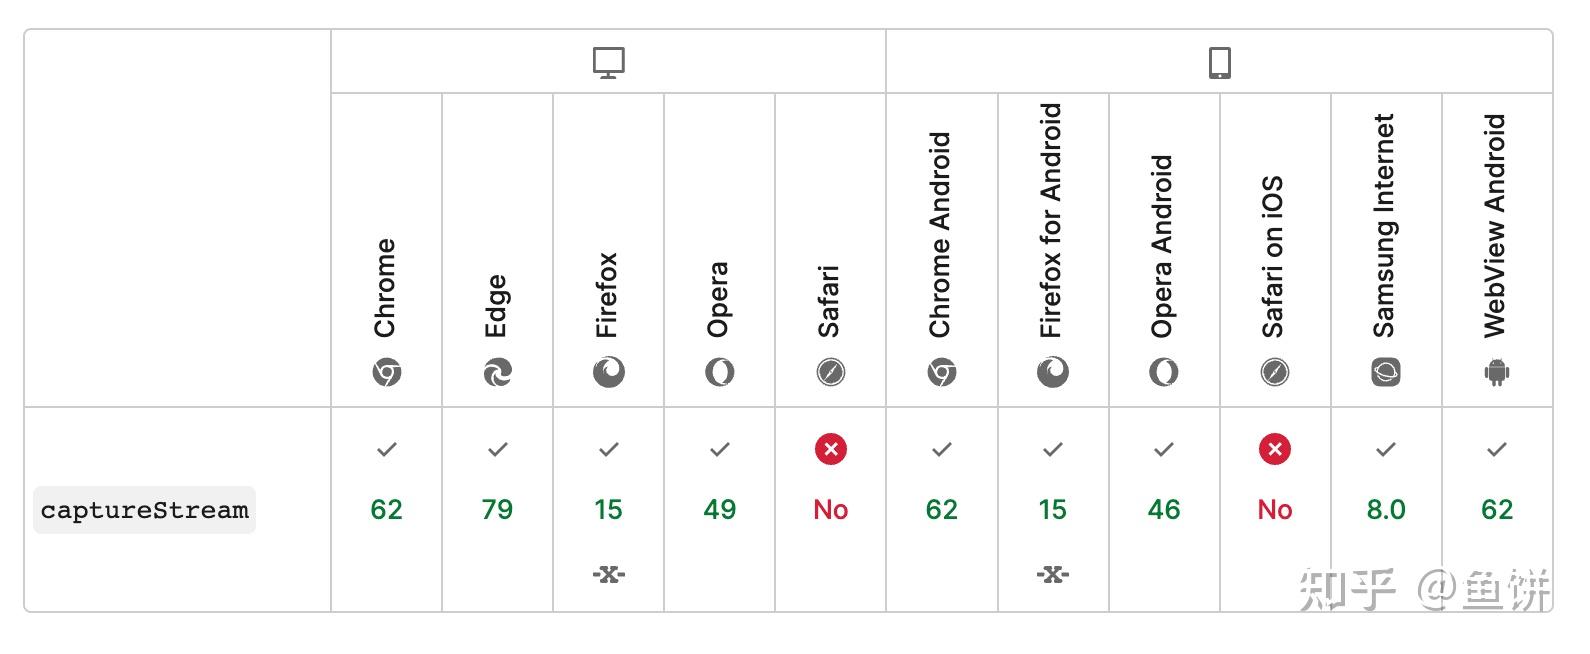Click the mobile device icon header
The image size is (1590, 654).
[x=1219, y=62]
